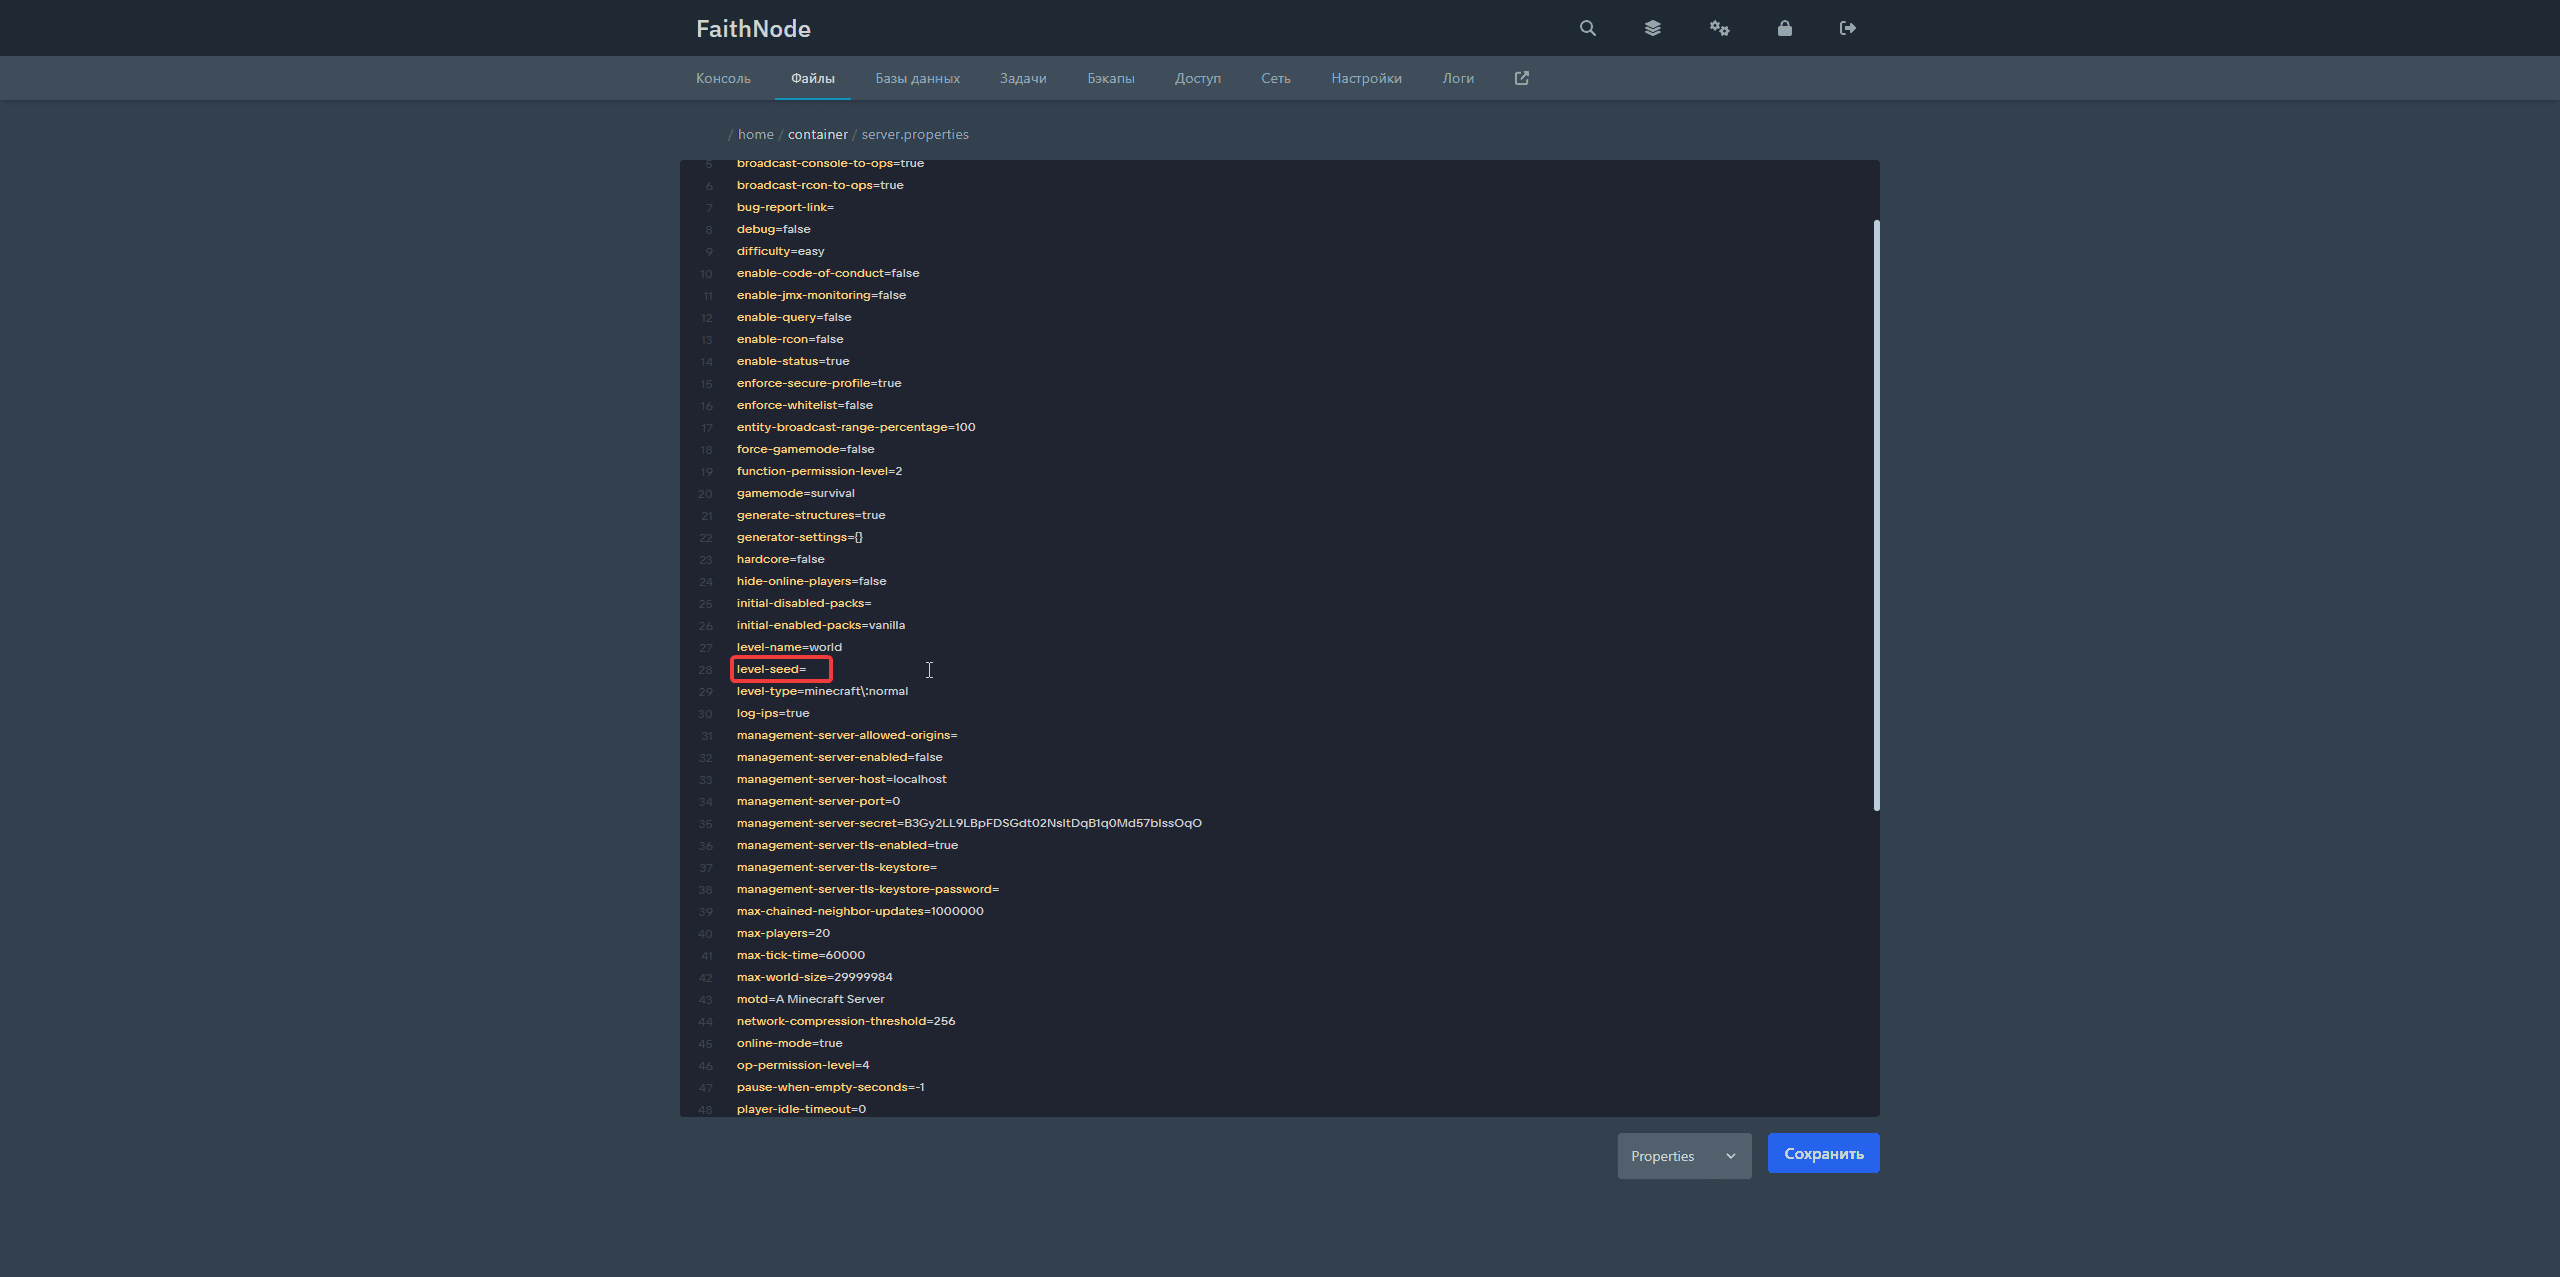This screenshot has height=1277, width=2560.
Task: Open admin gears icon in header
Action: (1719, 28)
